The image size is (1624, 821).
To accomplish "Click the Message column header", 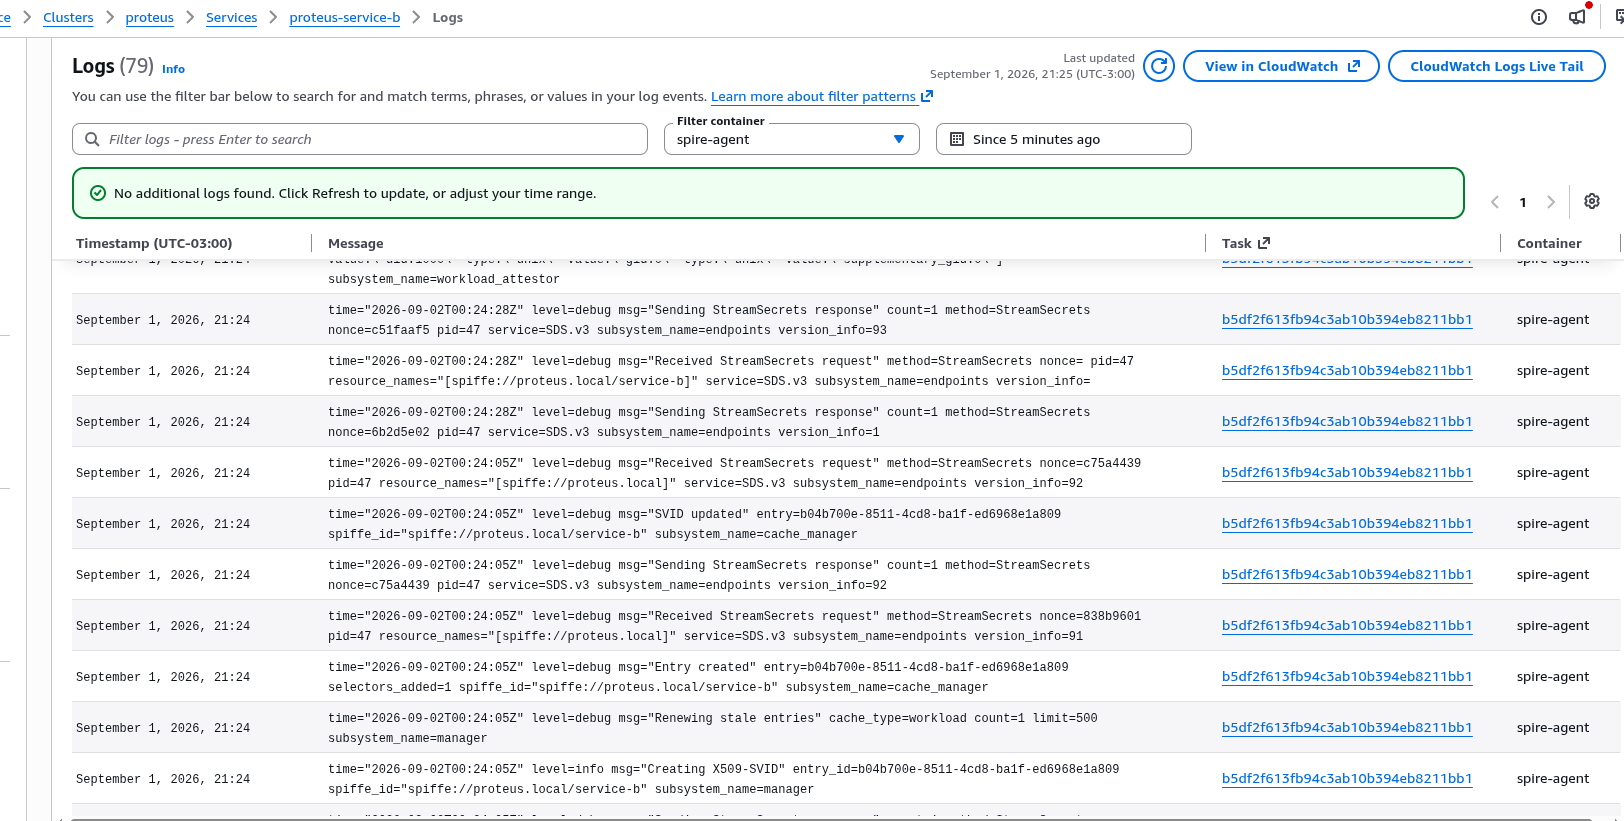I will pyautogui.click(x=355, y=243).
